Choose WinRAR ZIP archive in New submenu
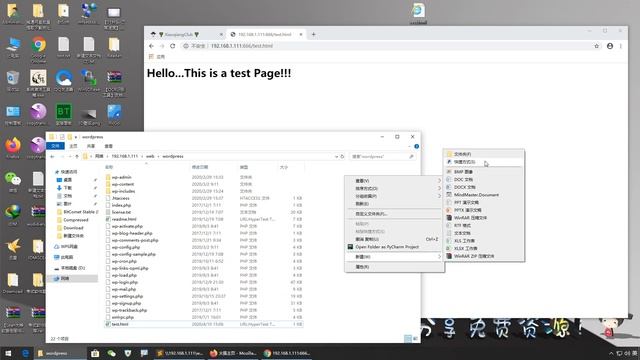Image resolution: width=640 pixels, height=360 pixels. tap(484, 256)
